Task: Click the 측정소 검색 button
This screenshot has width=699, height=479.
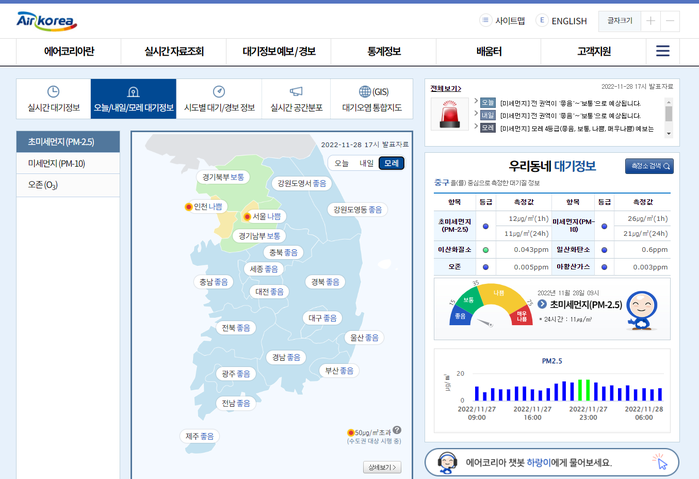Action: (x=648, y=166)
